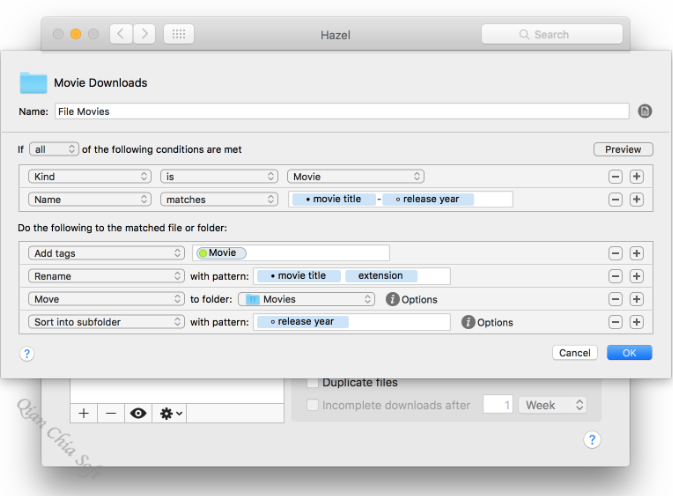Open the Movies destination folder dropdown

coord(306,299)
